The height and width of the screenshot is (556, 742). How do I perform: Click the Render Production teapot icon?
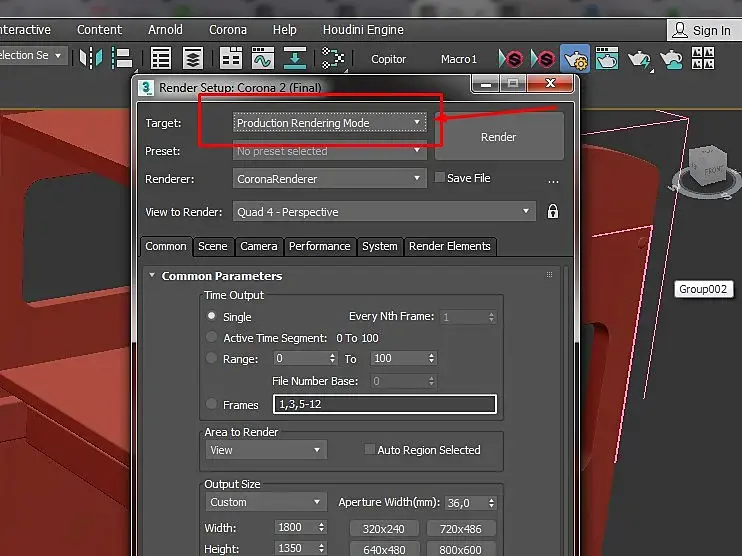(639, 60)
